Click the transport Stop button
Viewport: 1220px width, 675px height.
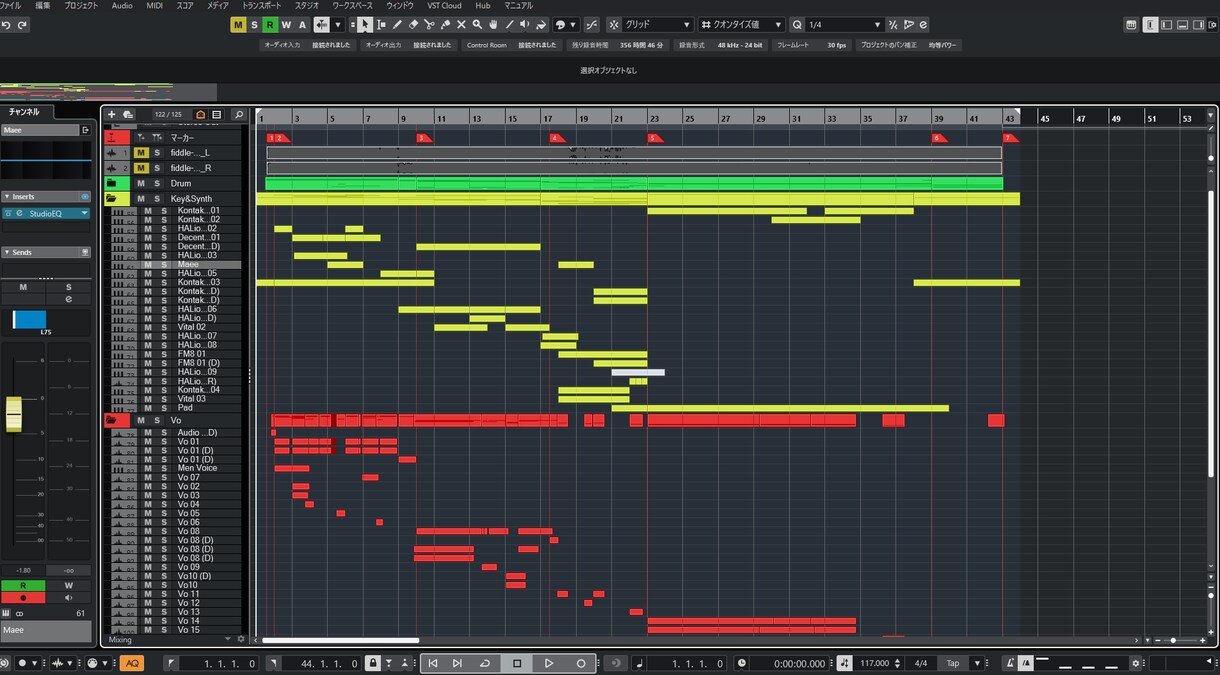[x=517, y=663]
